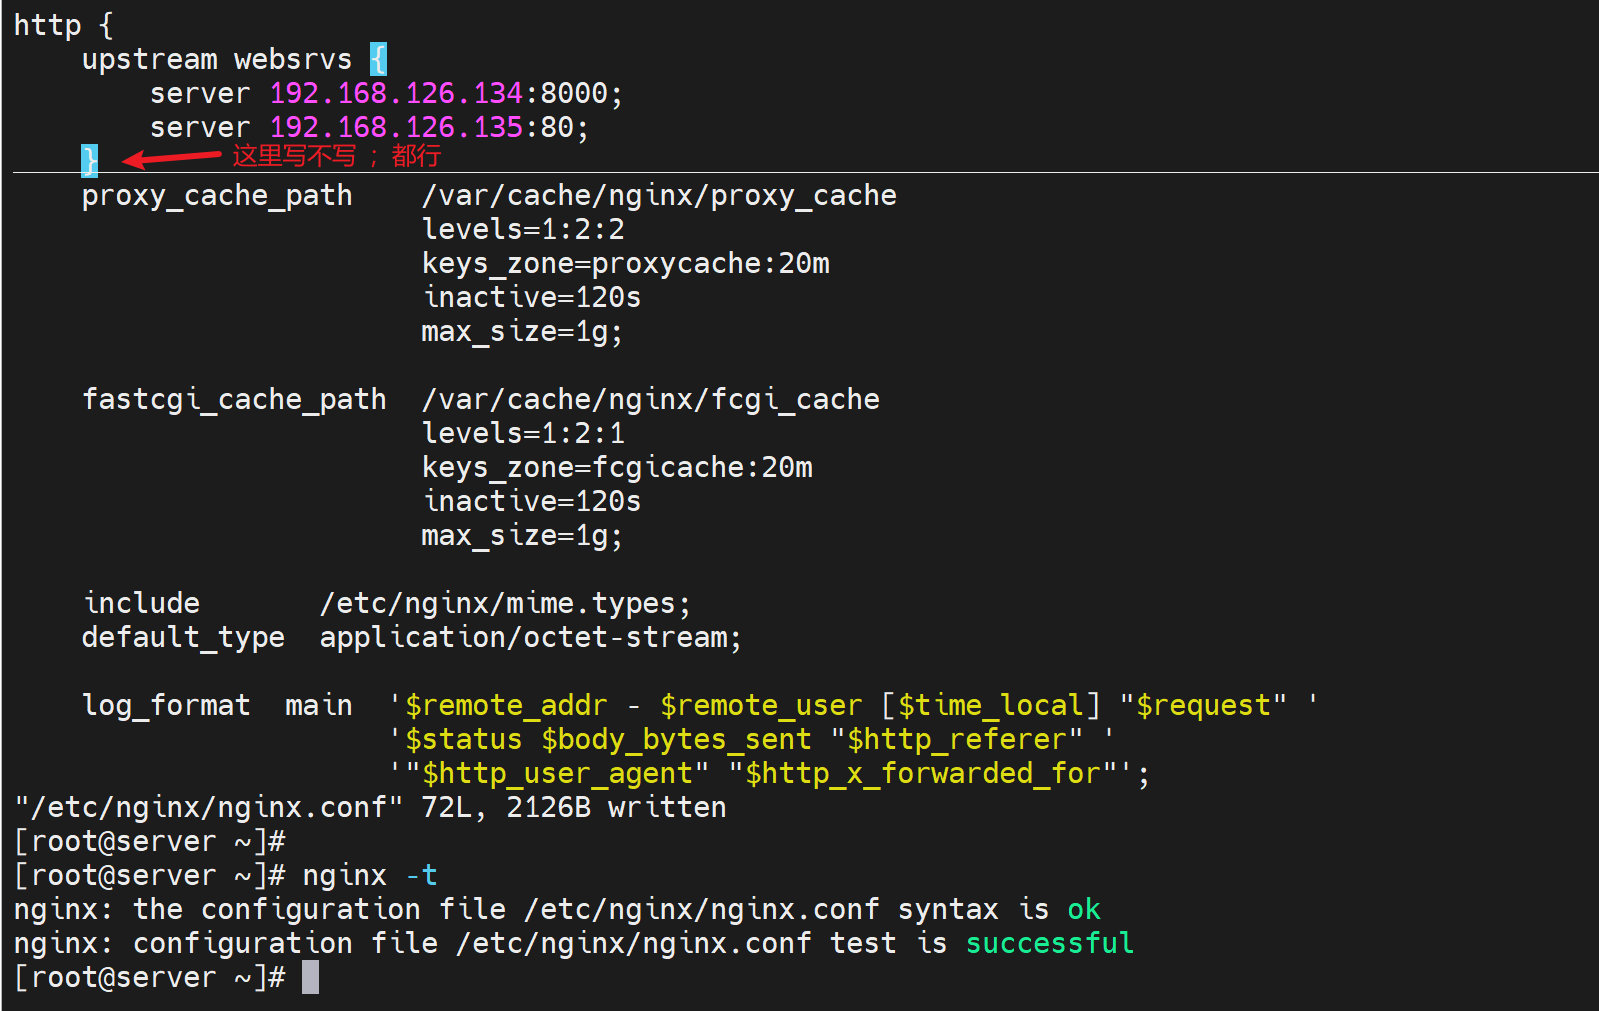Click the proxy_cache_path directive
This screenshot has width=1599, height=1011.
click(217, 196)
